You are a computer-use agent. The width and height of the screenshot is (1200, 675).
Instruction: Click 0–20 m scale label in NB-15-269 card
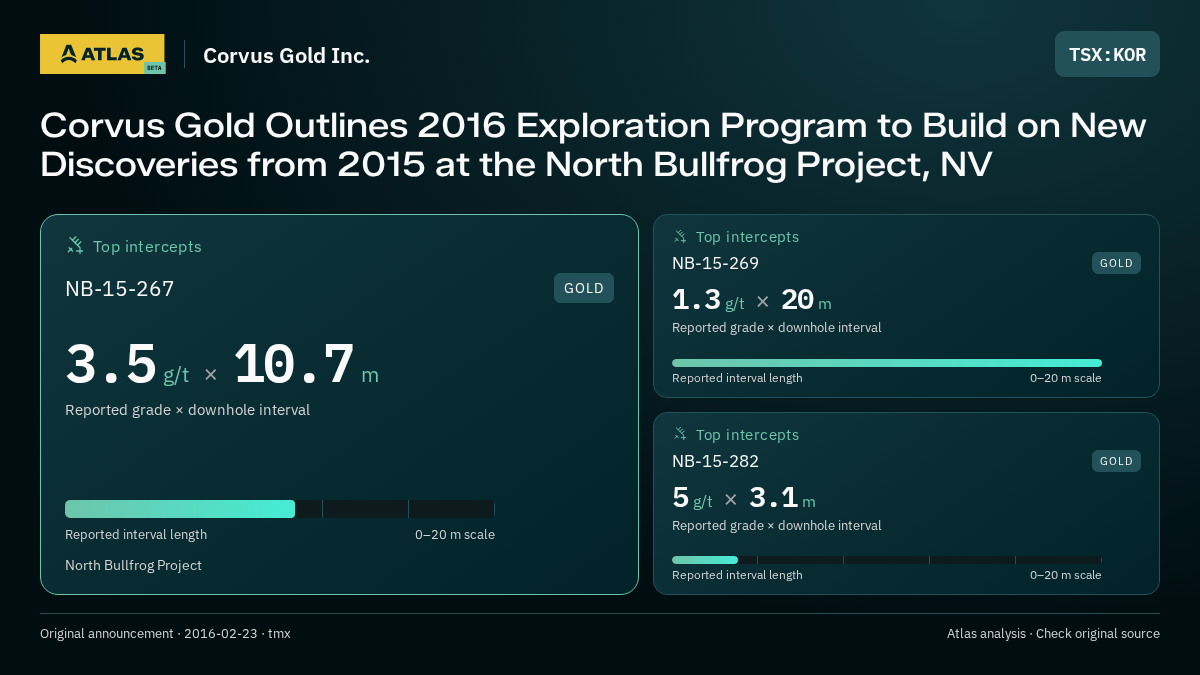coord(1066,378)
